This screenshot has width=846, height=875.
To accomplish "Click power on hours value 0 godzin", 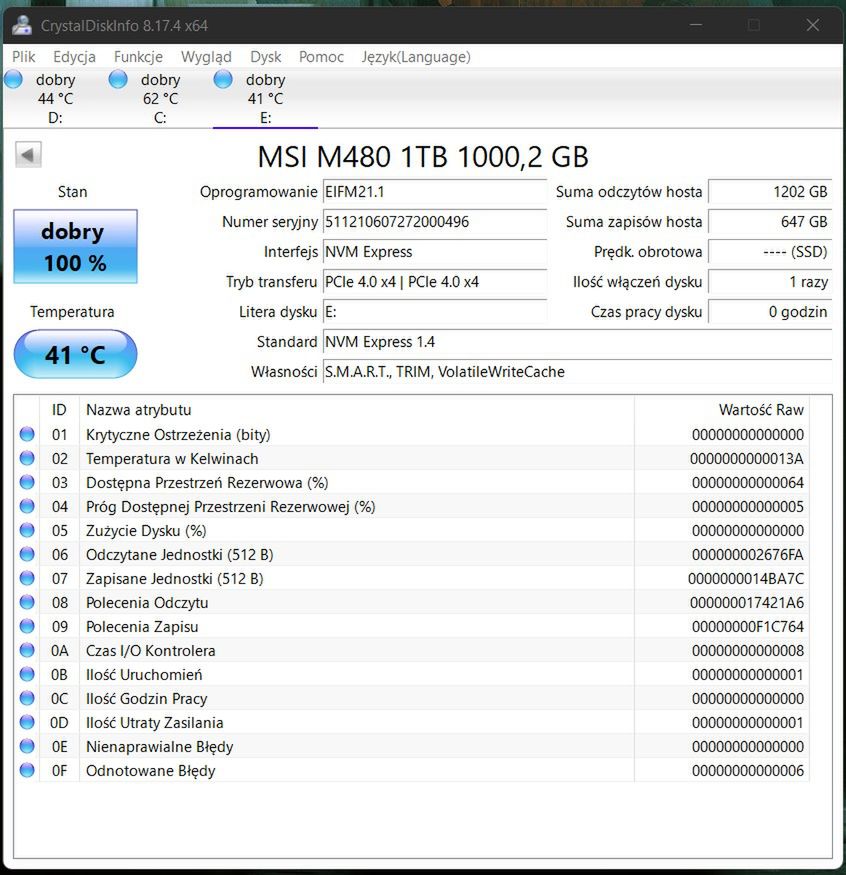I will 770,312.
